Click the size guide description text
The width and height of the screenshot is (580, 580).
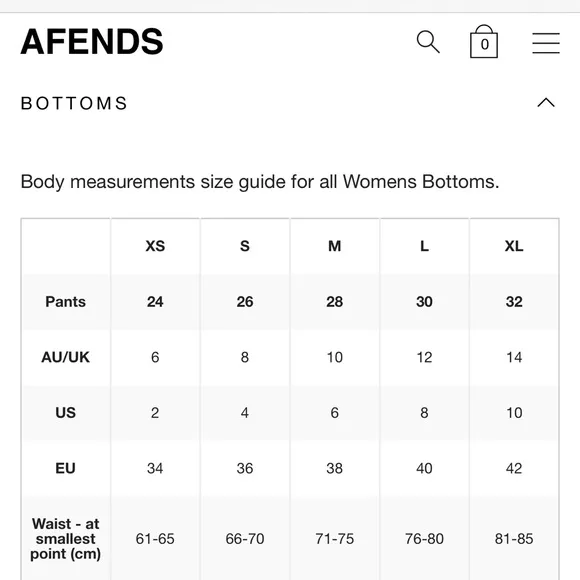coord(260,182)
